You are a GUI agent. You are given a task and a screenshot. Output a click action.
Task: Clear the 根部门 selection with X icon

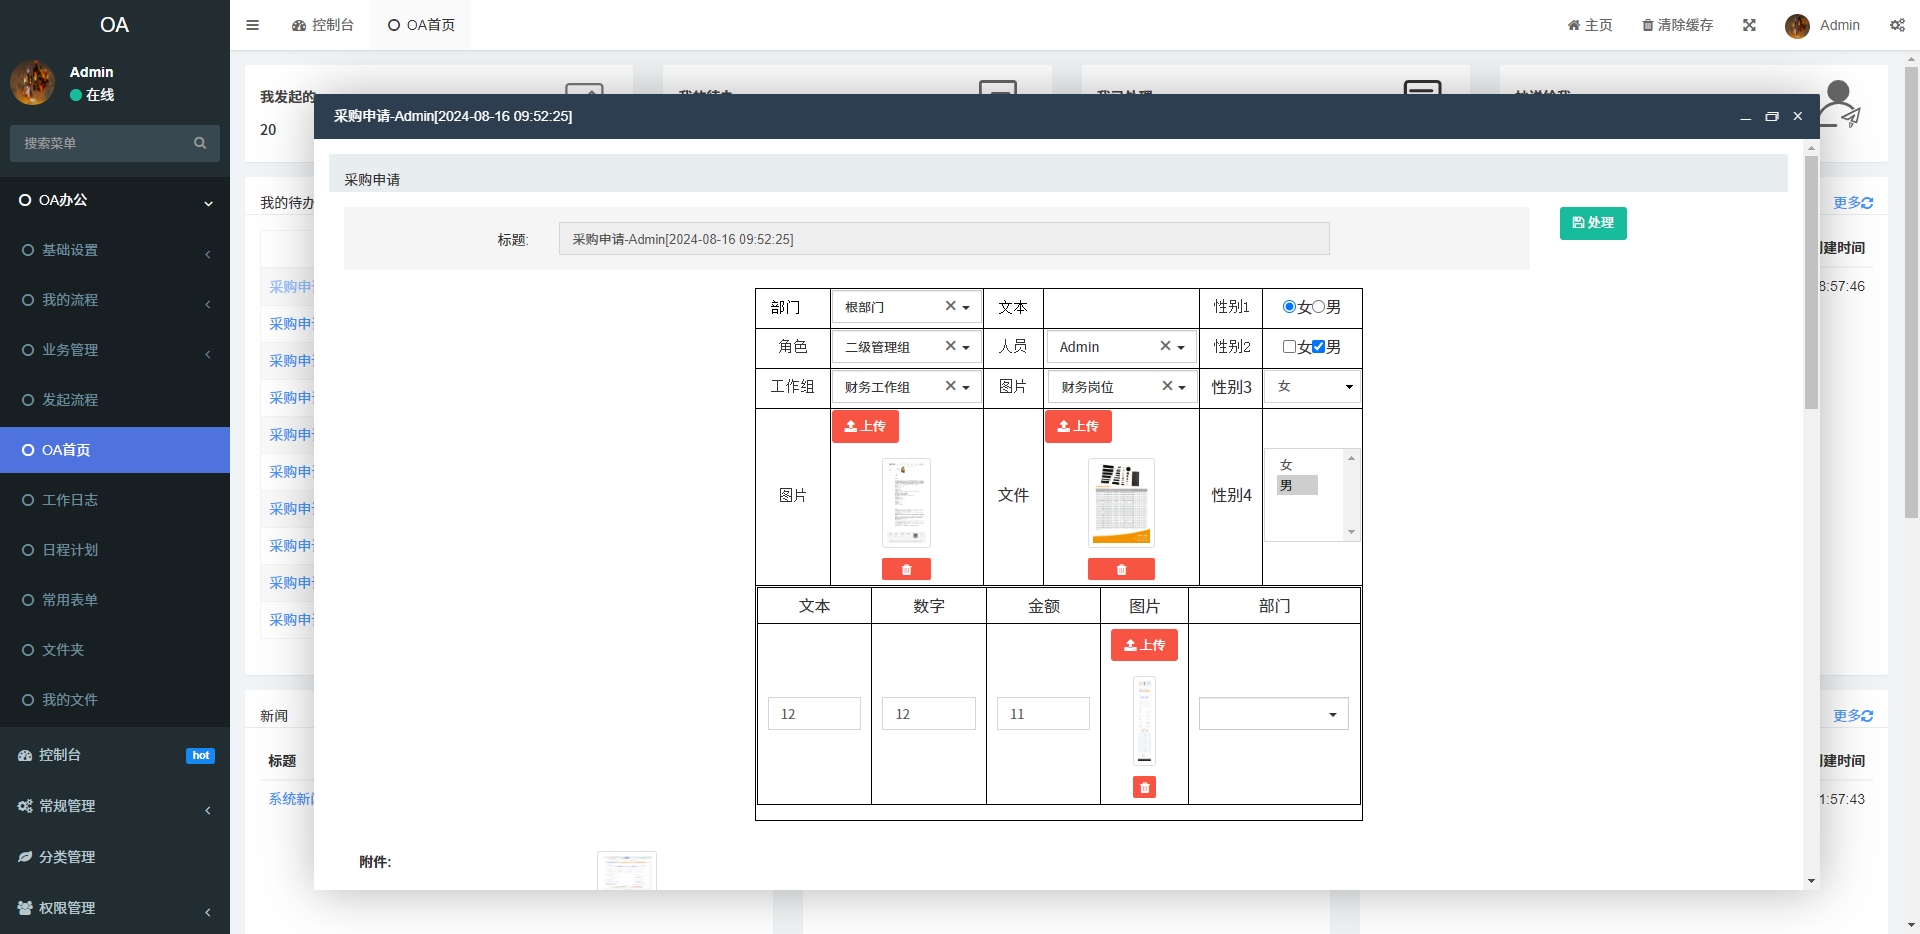coord(950,307)
